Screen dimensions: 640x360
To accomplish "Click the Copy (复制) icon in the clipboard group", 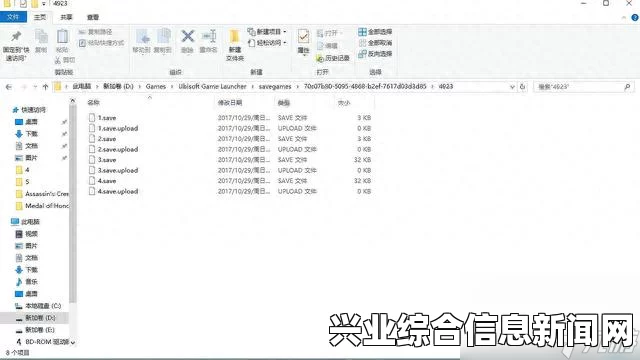I will coord(41,37).
